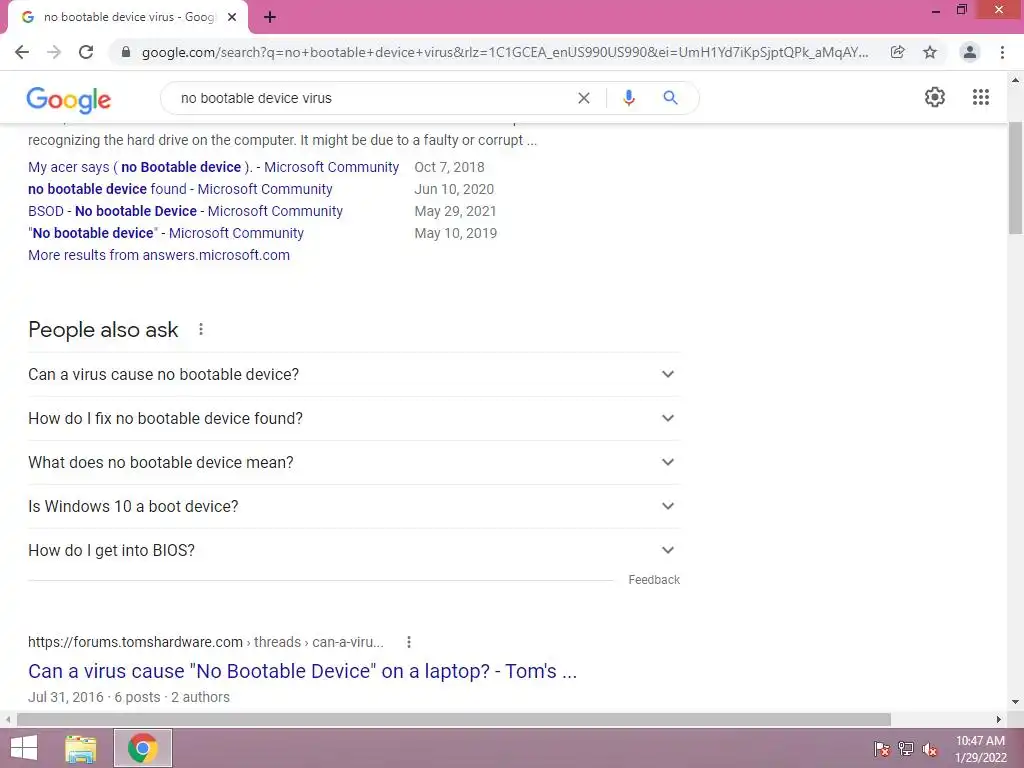
Task: Open the Action Center flag tray icon
Action: click(882, 749)
